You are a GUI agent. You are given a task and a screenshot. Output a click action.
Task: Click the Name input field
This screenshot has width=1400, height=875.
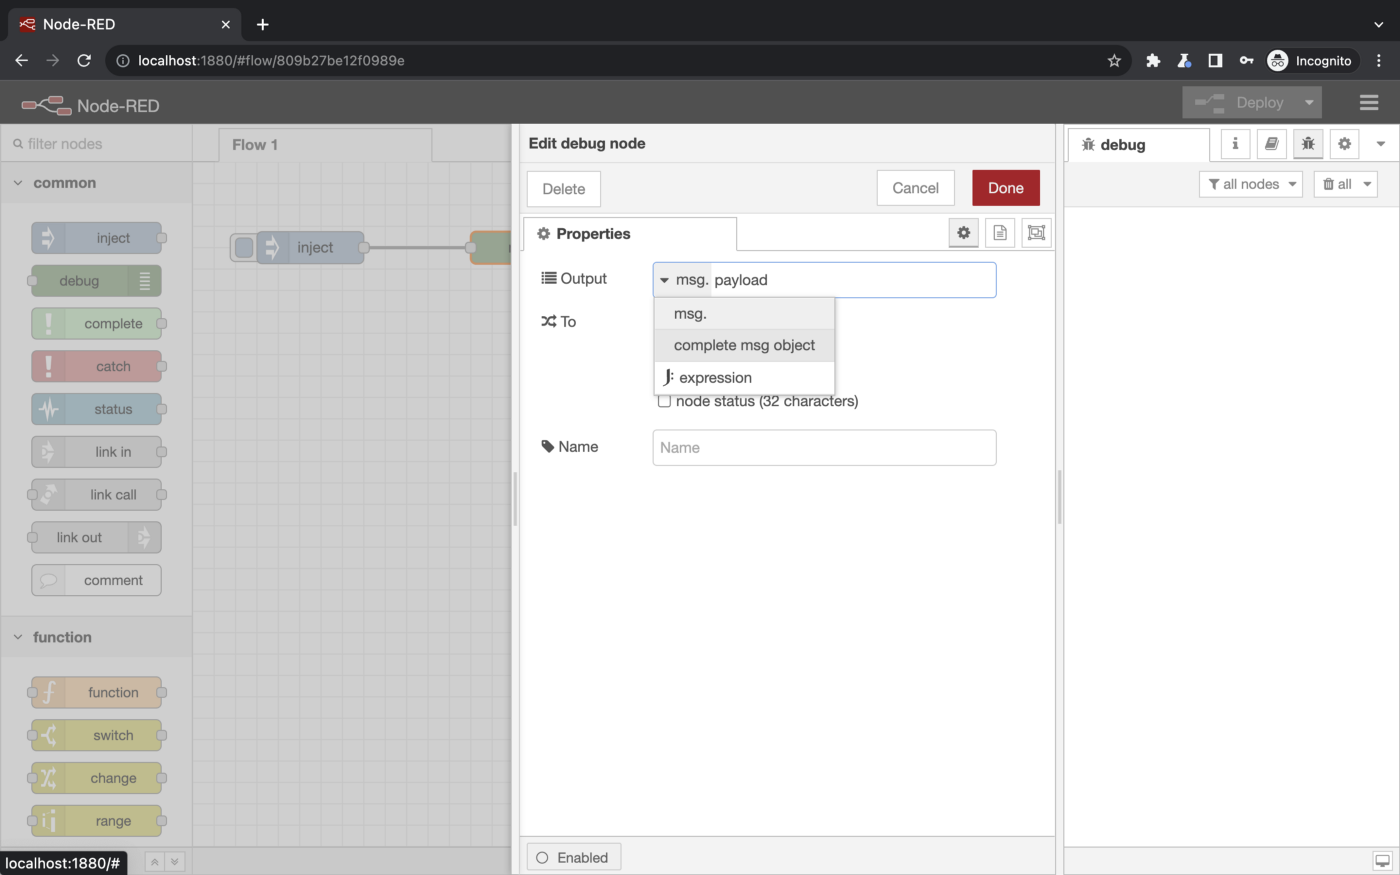coord(824,448)
